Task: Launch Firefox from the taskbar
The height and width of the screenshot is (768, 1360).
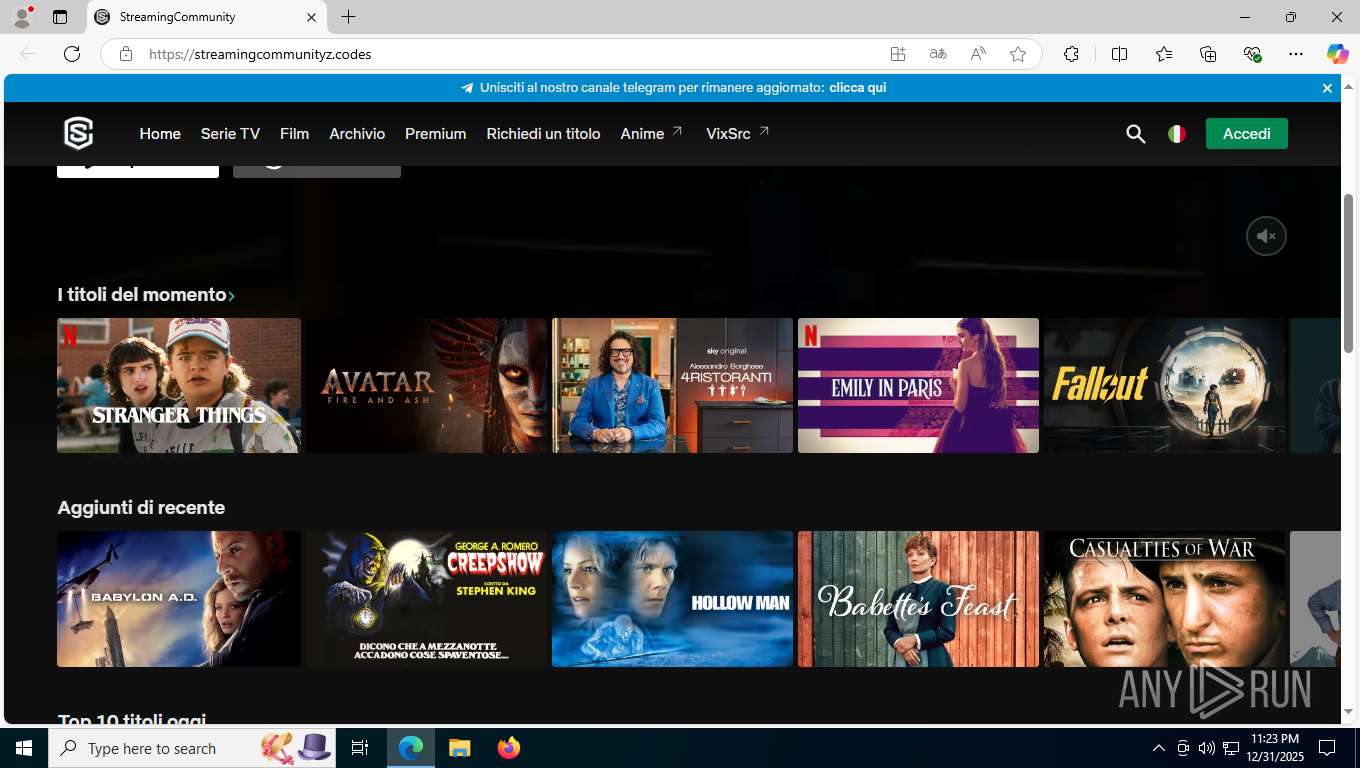Action: [509, 748]
